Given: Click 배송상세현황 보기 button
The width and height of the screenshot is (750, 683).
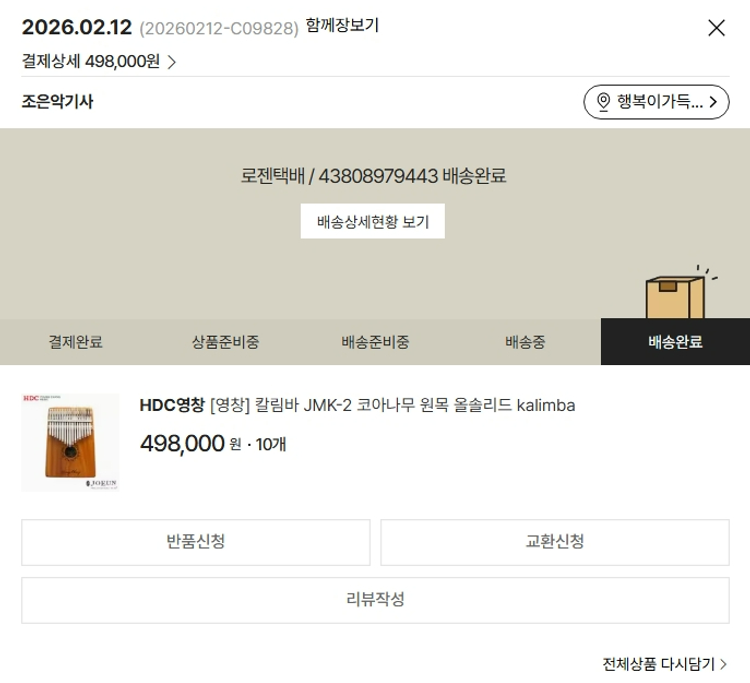Looking at the screenshot, I should coord(373,221).
